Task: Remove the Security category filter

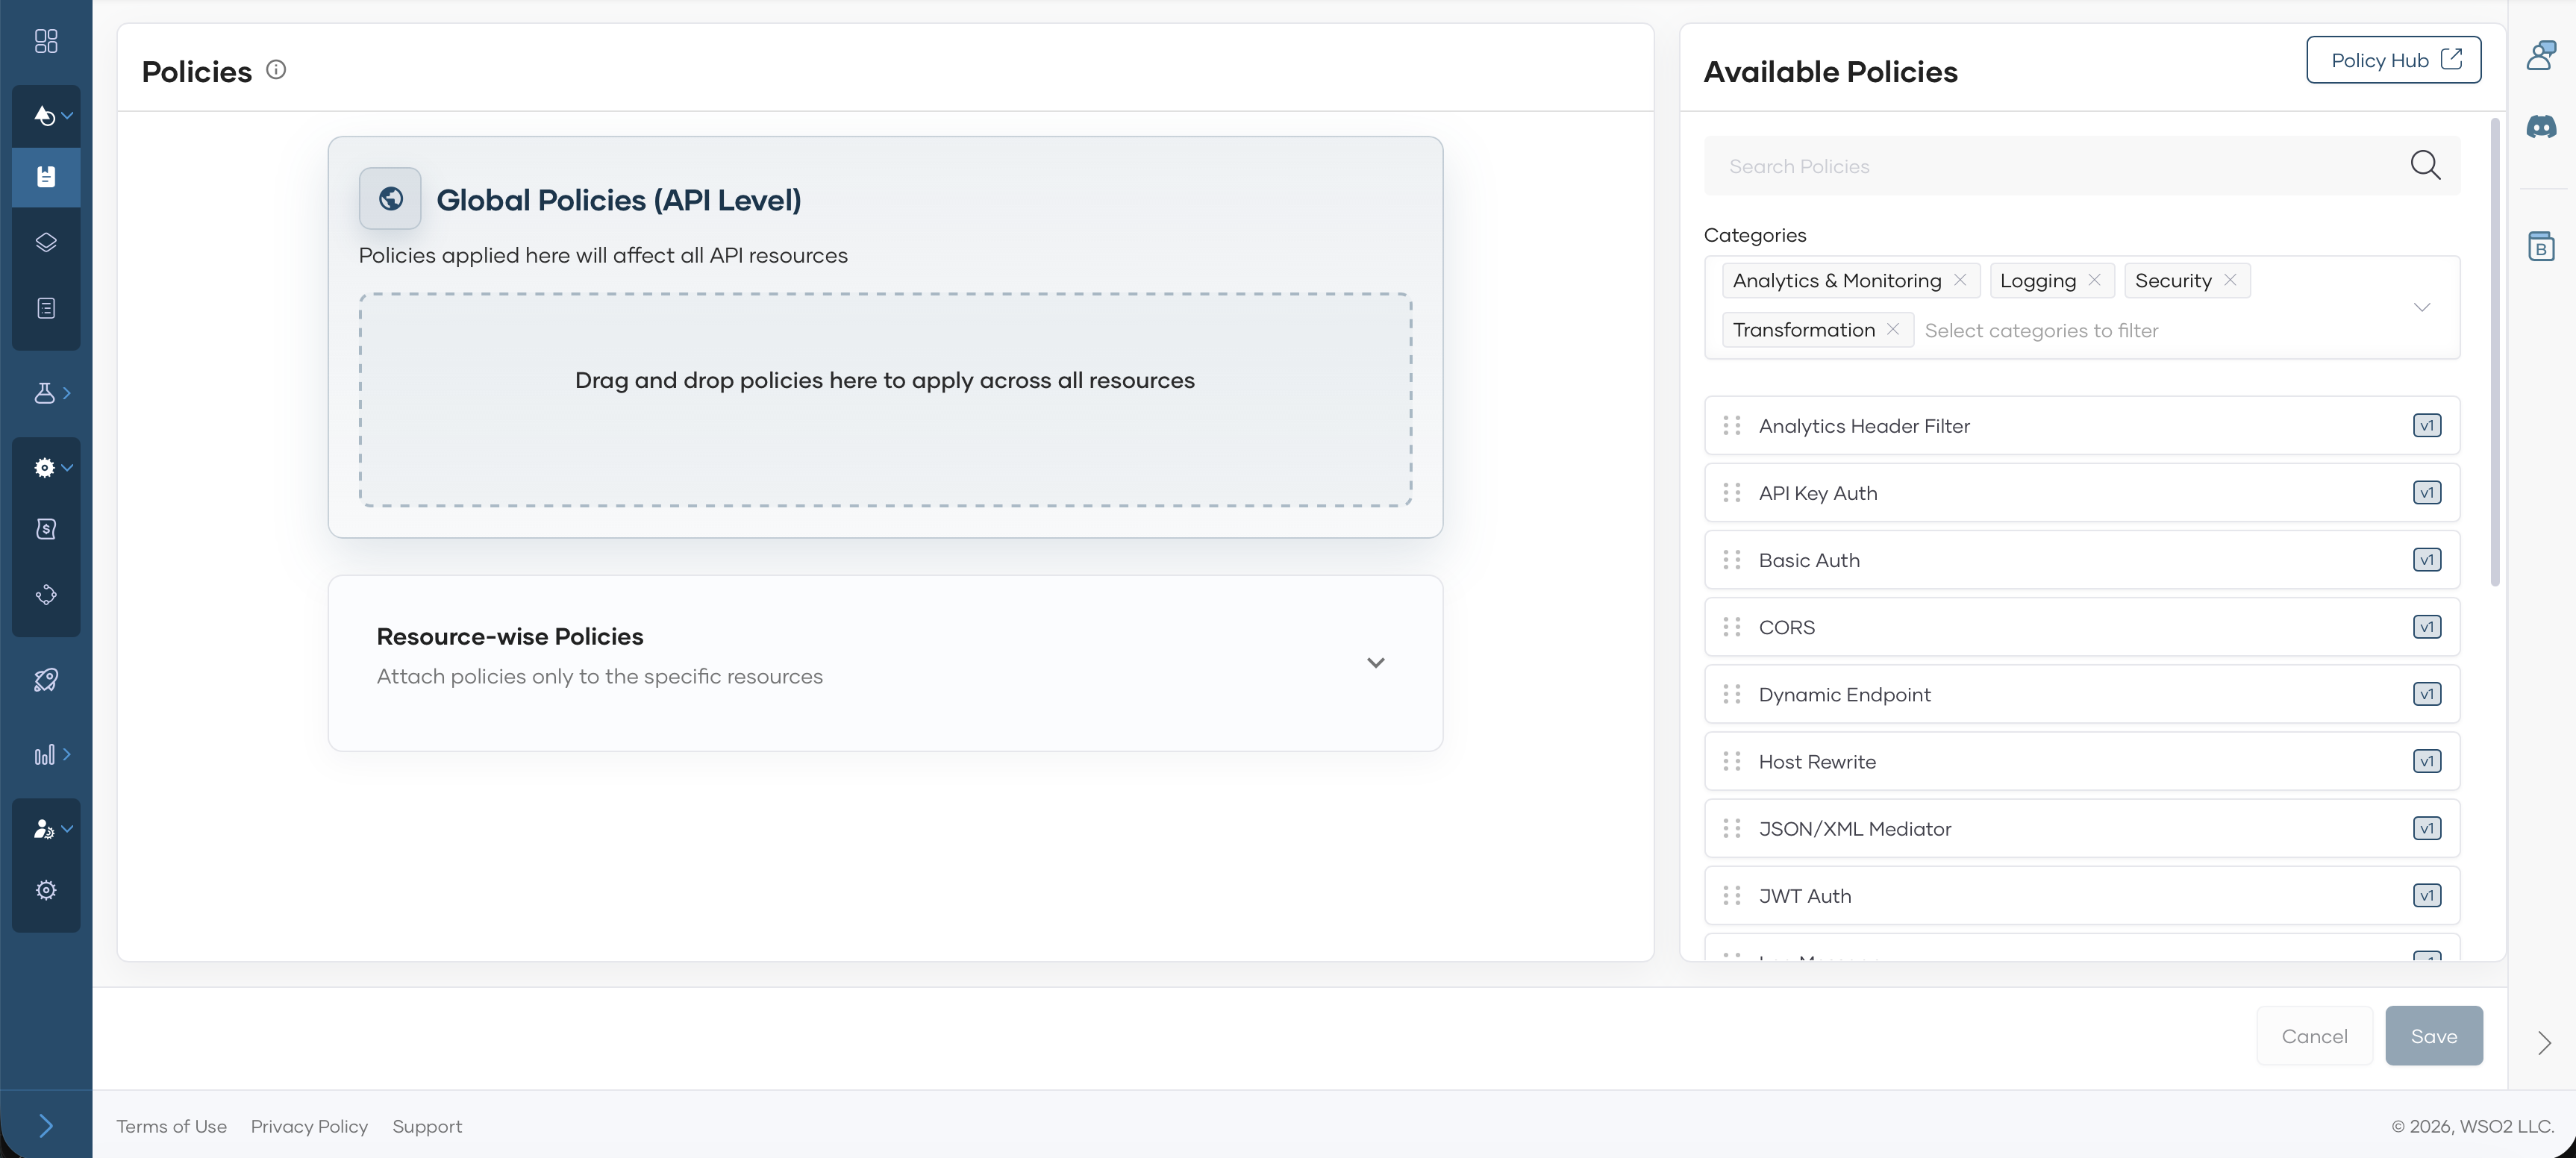Action: tap(2231, 280)
